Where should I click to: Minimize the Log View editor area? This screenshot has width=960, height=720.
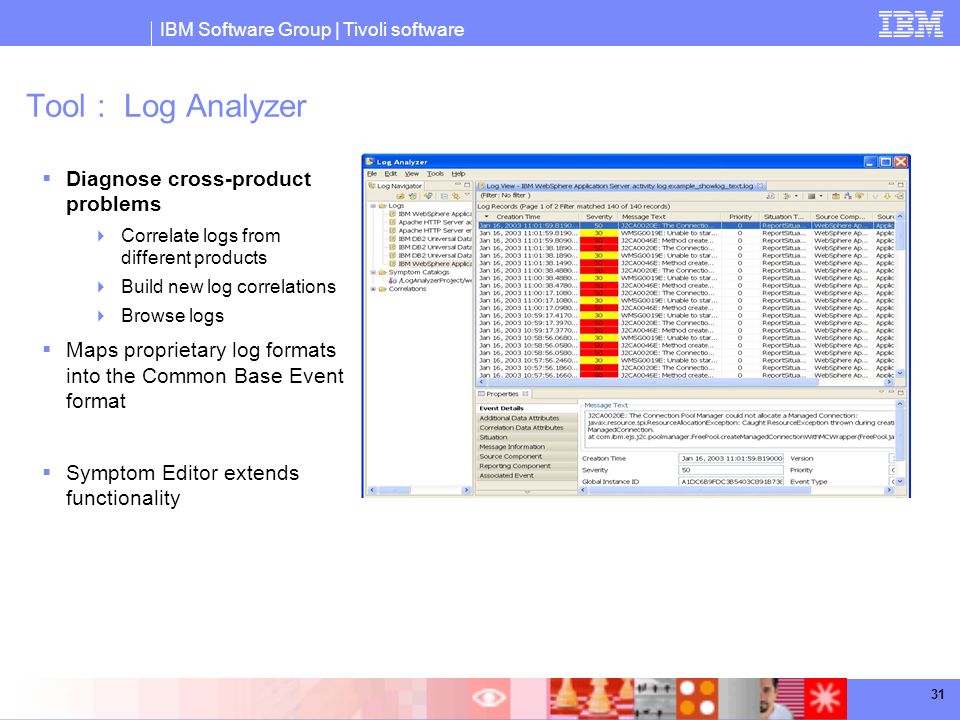[891, 184]
